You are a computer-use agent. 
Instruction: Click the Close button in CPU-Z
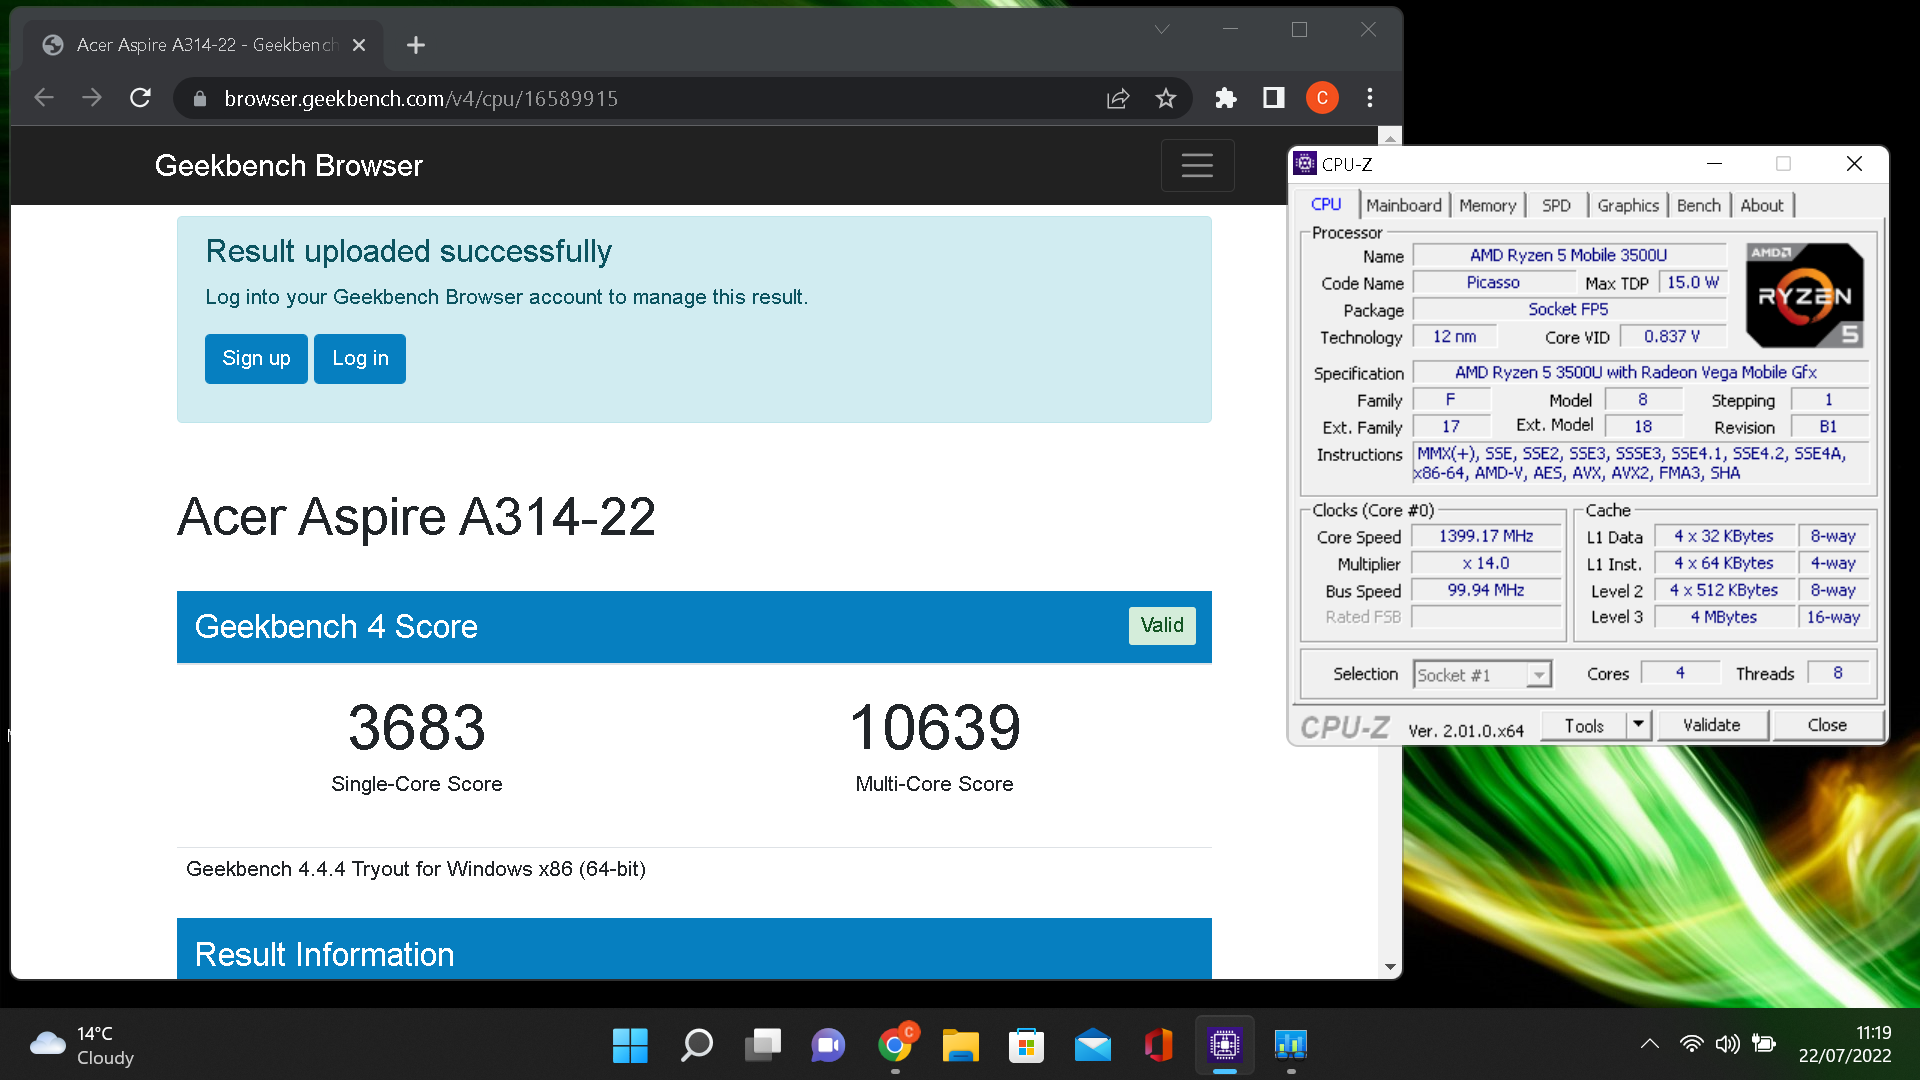coord(1827,725)
